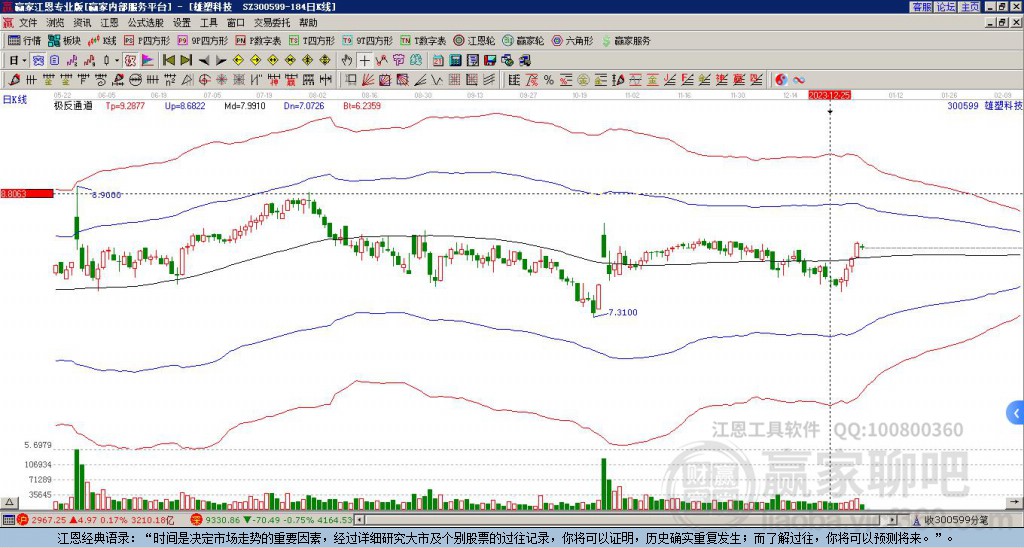Open the 赢家轮 tool
This screenshot has width=1024, height=548.
pos(523,40)
